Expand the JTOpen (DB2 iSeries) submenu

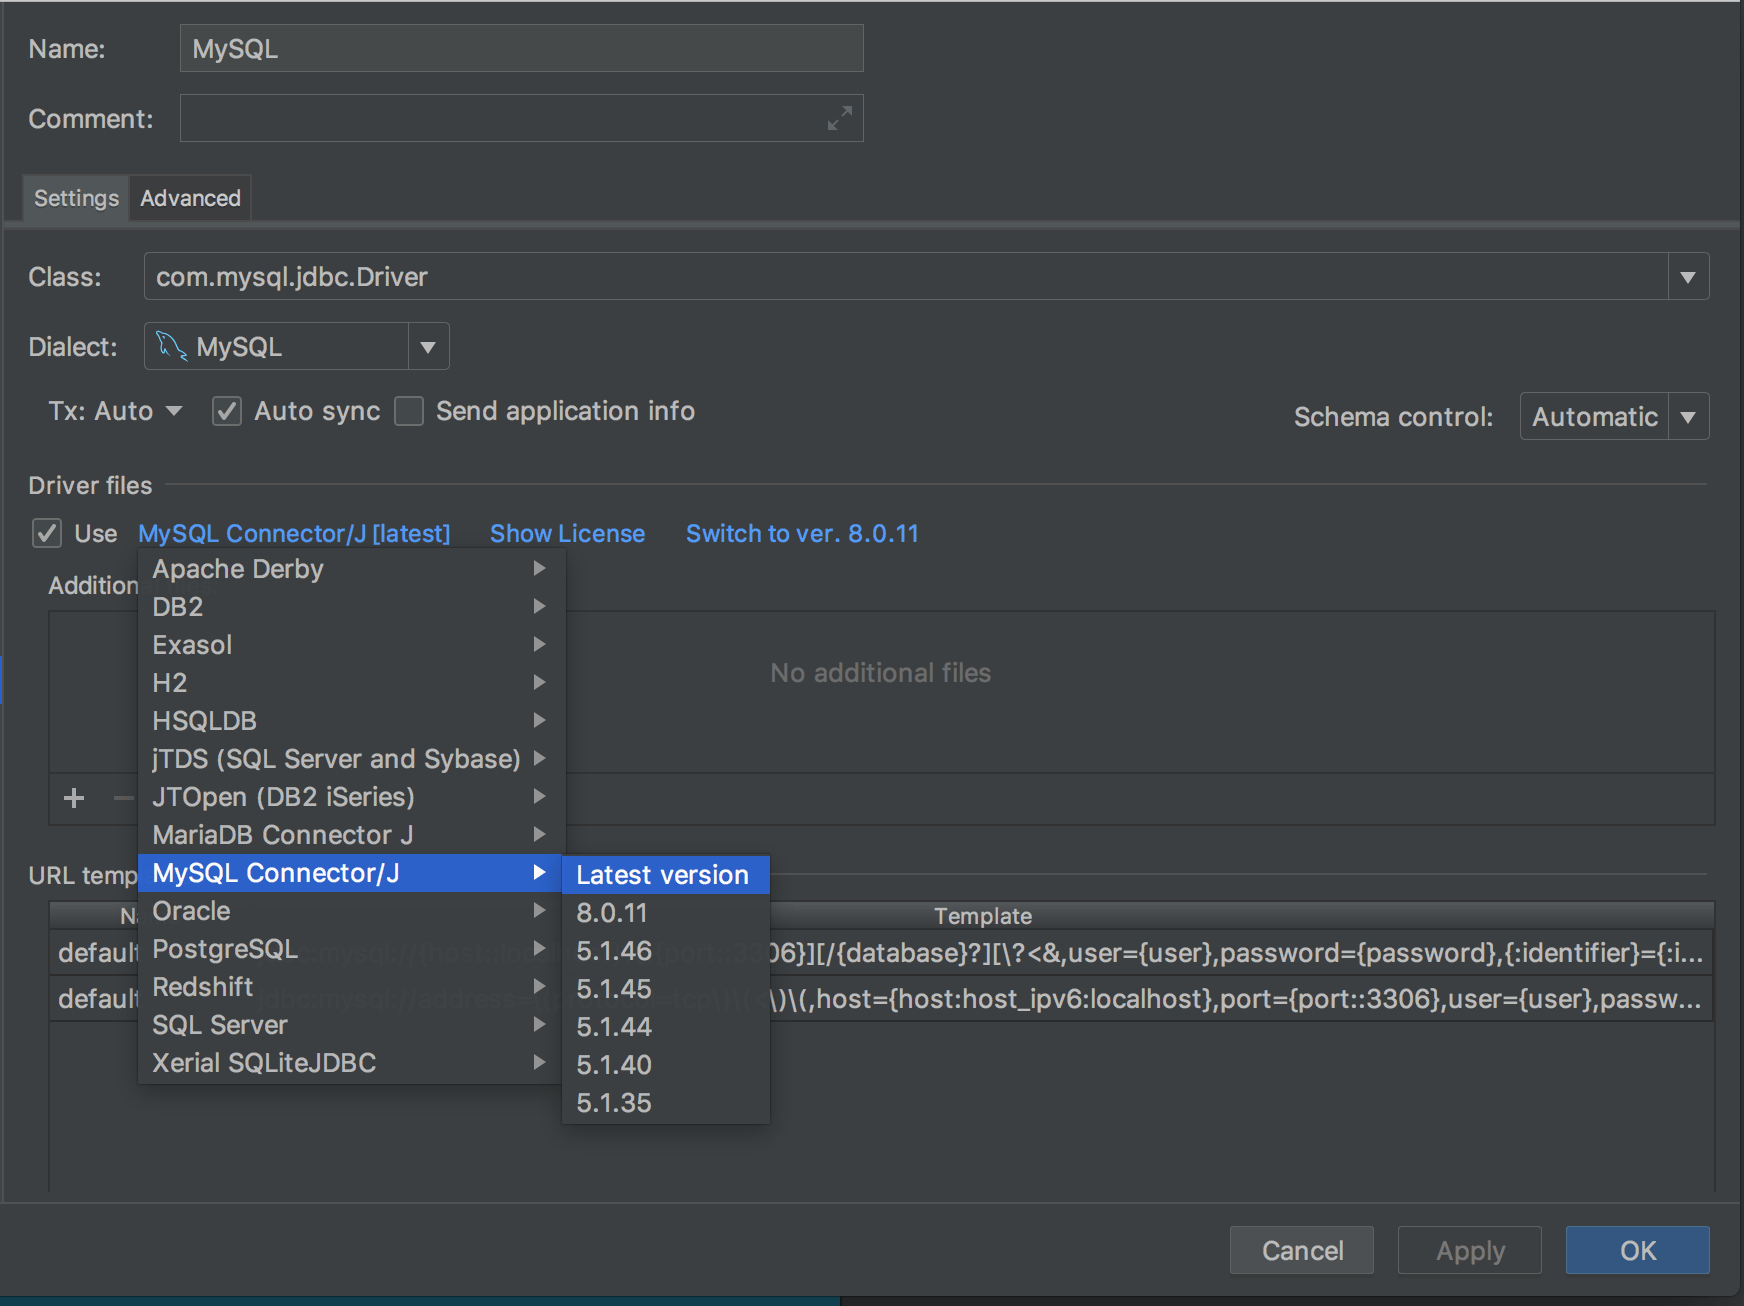352,797
